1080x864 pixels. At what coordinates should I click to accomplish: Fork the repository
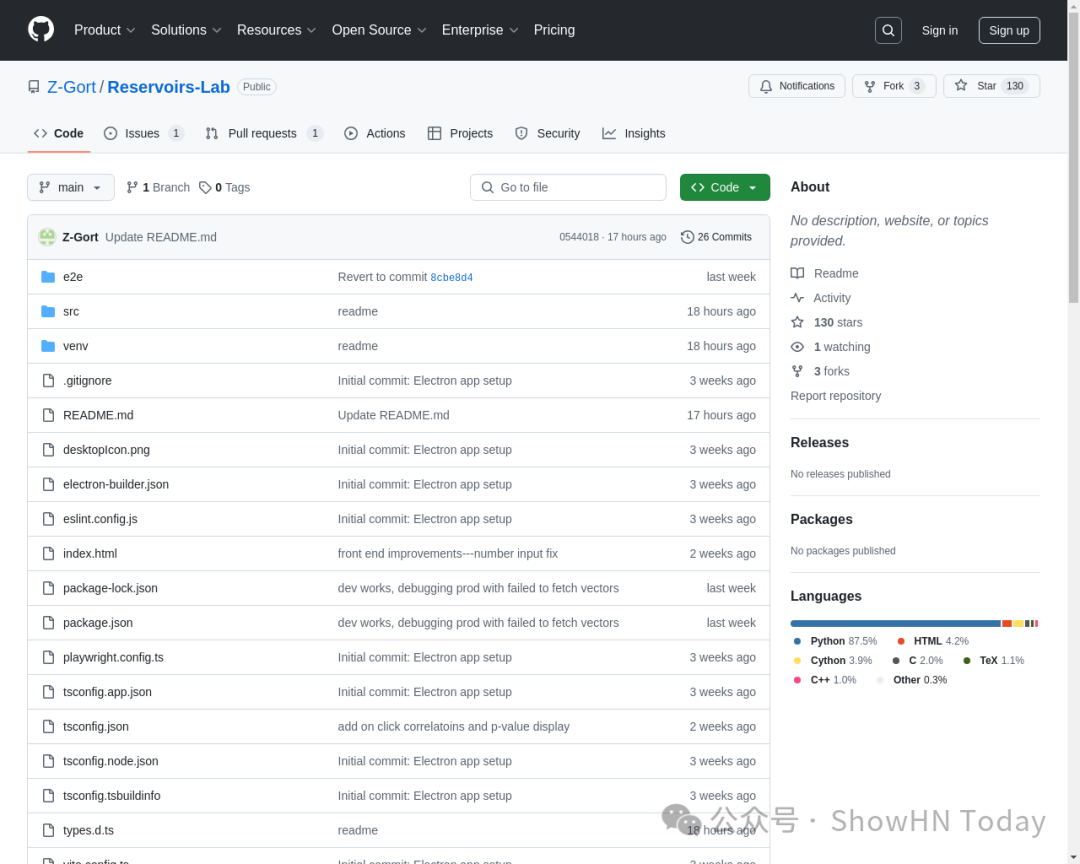[x=894, y=86]
